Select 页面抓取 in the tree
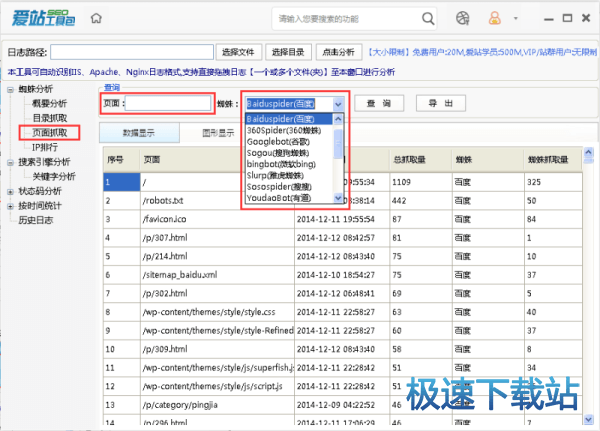 (x=49, y=132)
